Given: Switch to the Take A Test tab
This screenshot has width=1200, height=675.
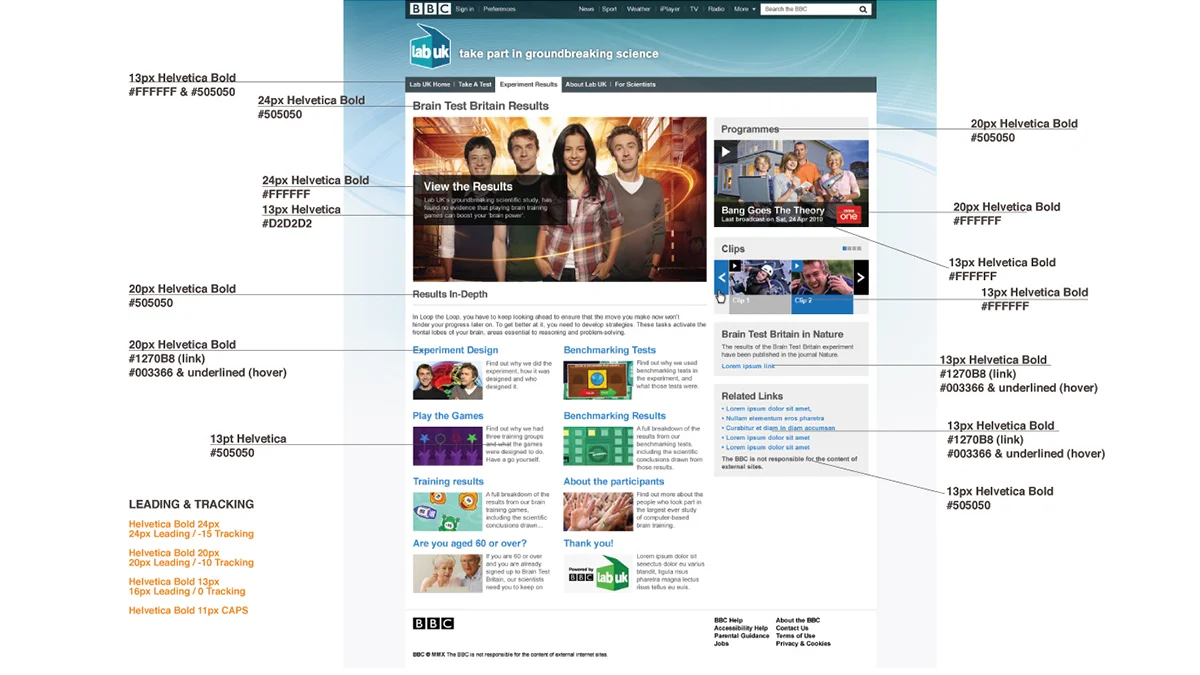Looking at the screenshot, I should [x=475, y=85].
